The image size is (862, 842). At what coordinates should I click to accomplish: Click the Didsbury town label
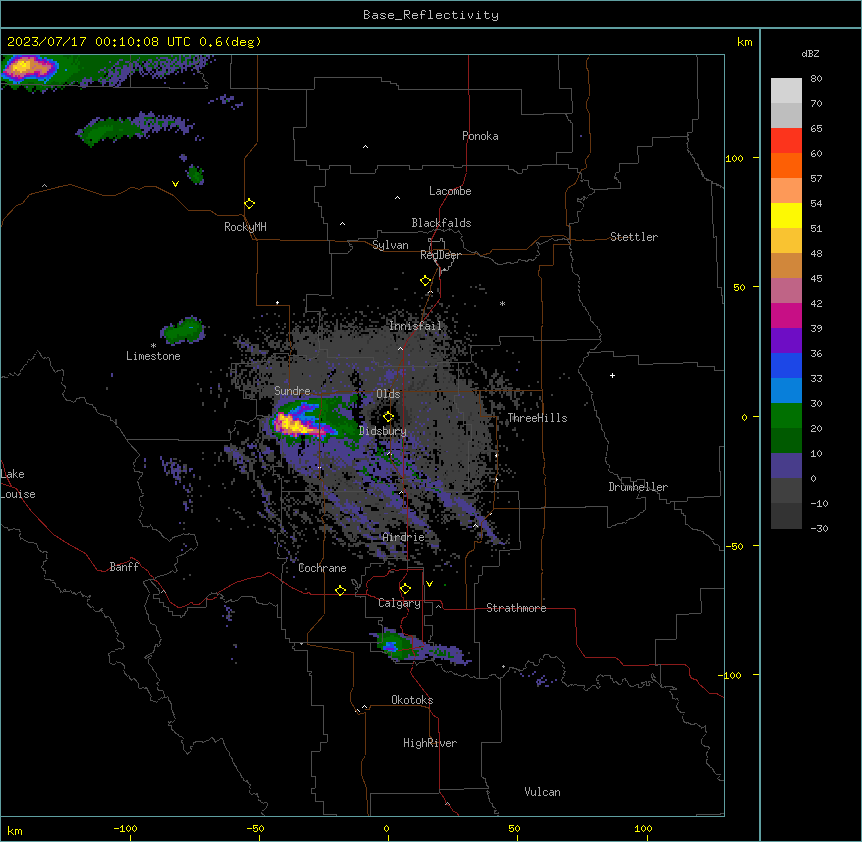(382, 431)
